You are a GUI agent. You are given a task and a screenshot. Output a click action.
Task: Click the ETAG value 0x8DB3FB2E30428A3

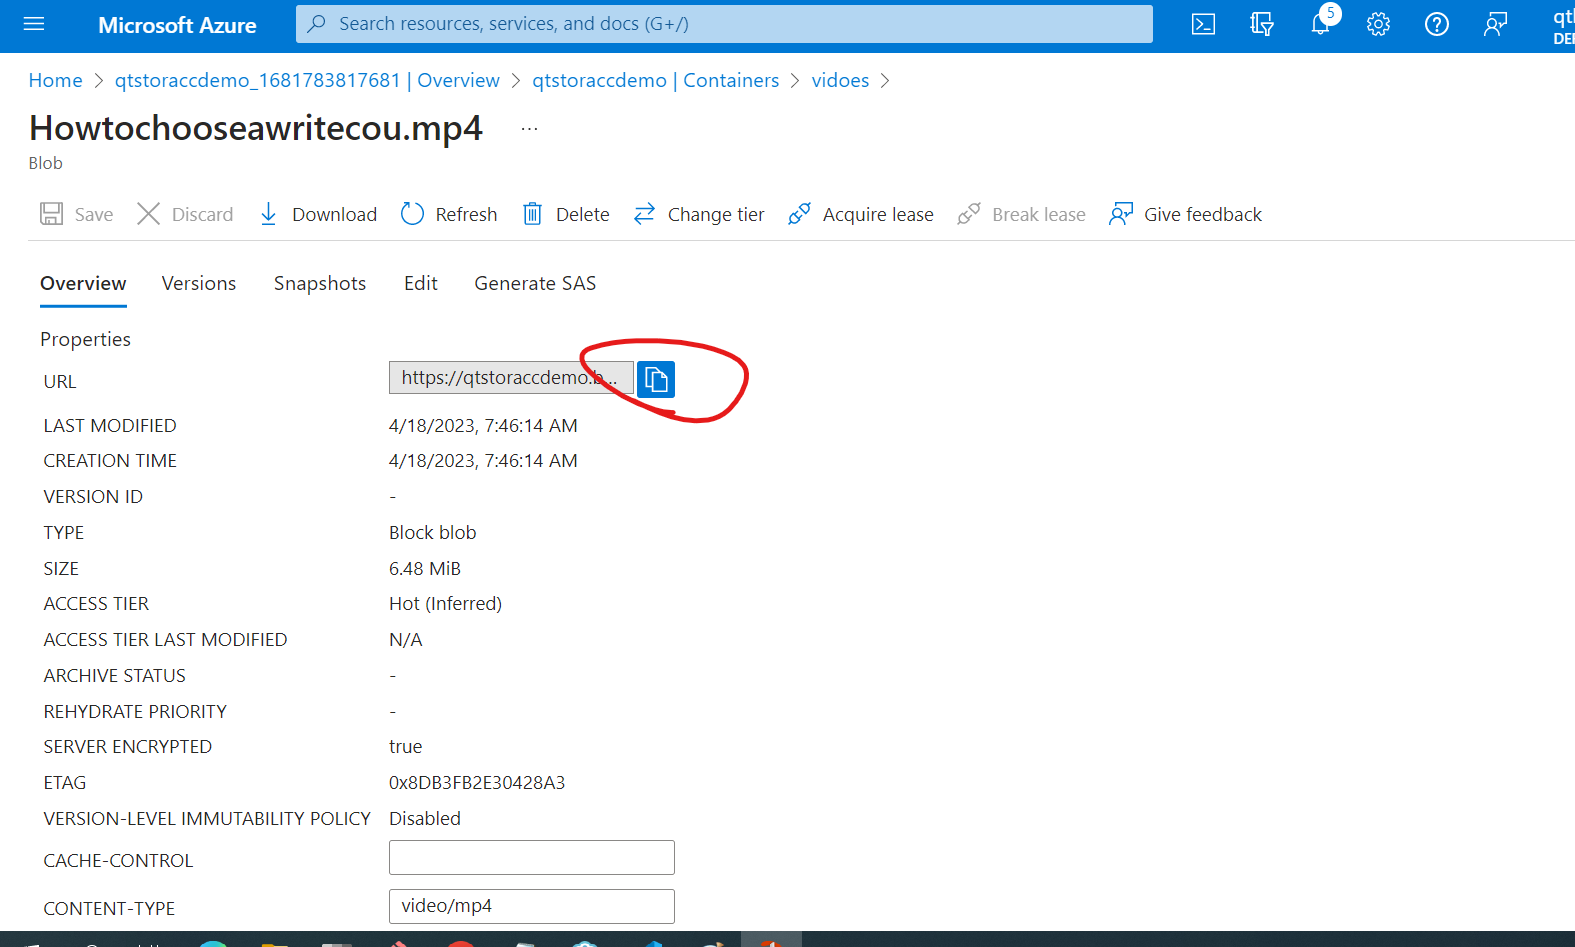click(x=477, y=783)
